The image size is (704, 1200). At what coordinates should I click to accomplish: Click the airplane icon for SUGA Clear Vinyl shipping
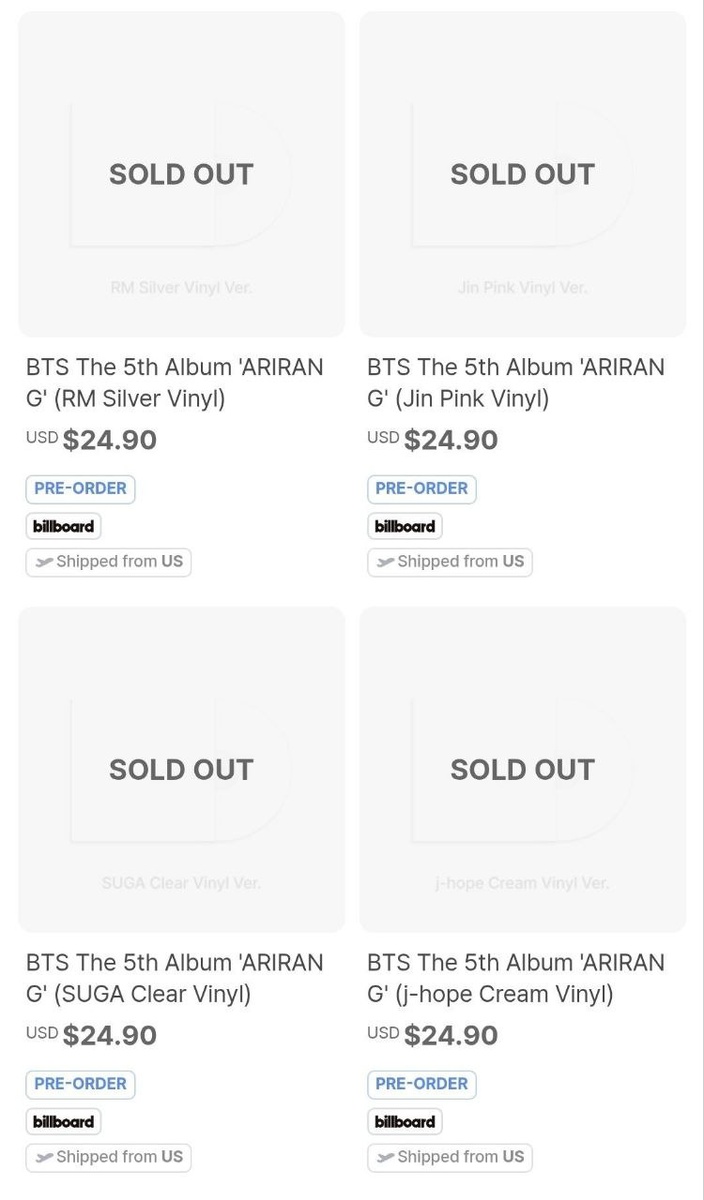43,1157
